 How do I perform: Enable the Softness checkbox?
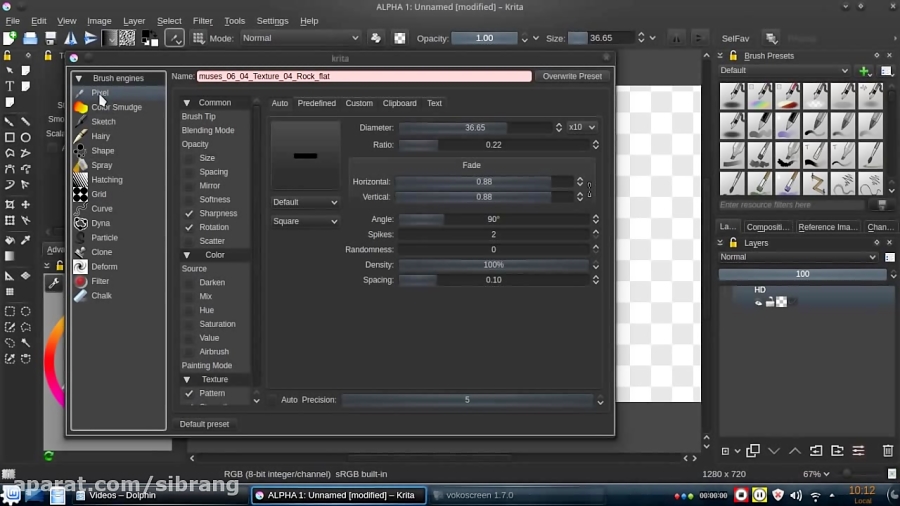(189, 200)
